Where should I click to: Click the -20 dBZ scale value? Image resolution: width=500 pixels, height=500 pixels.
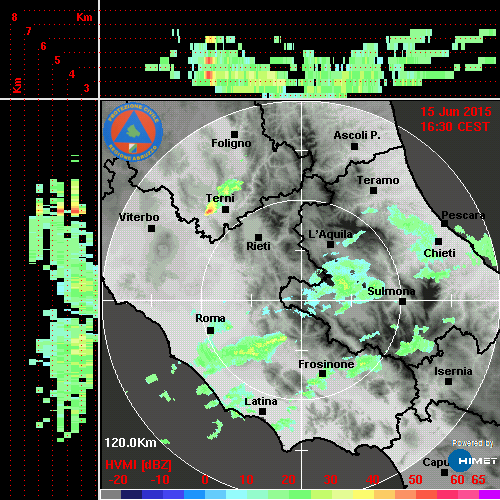coord(118,480)
